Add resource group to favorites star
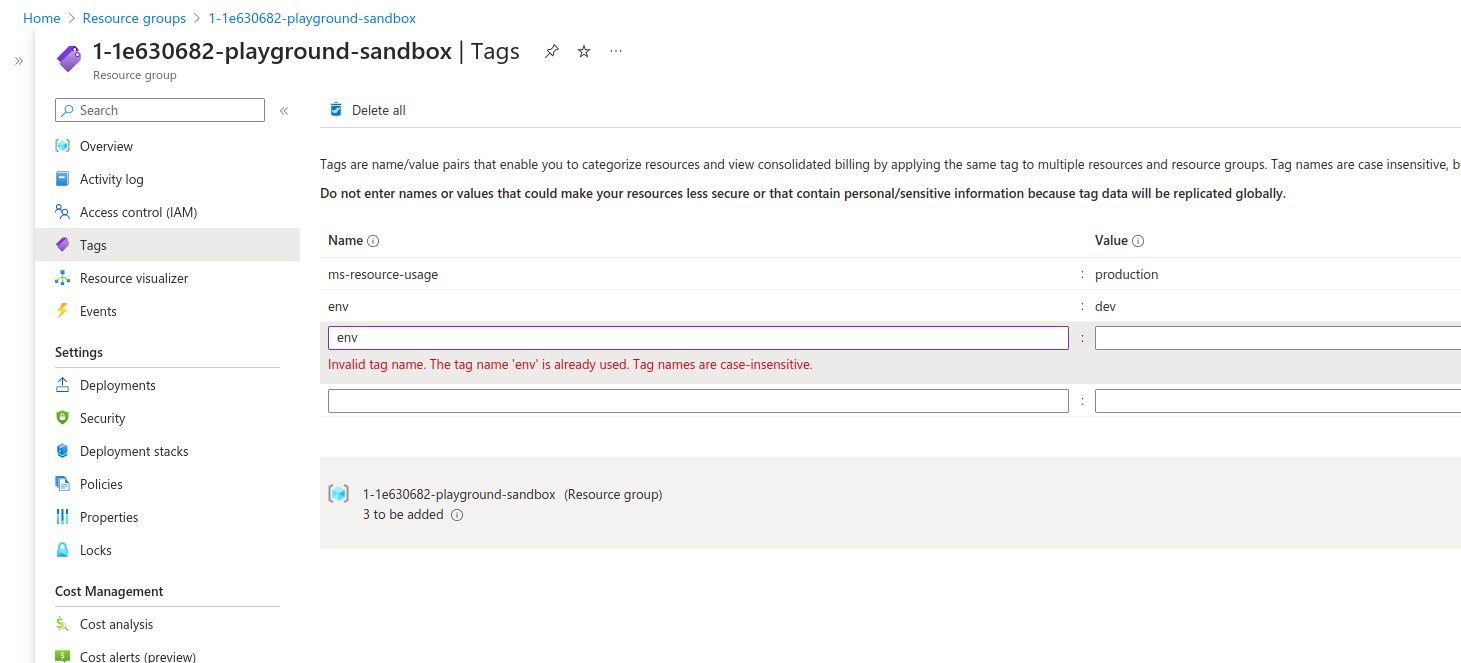The width and height of the screenshot is (1461, 663). click(x=584, y=51)
